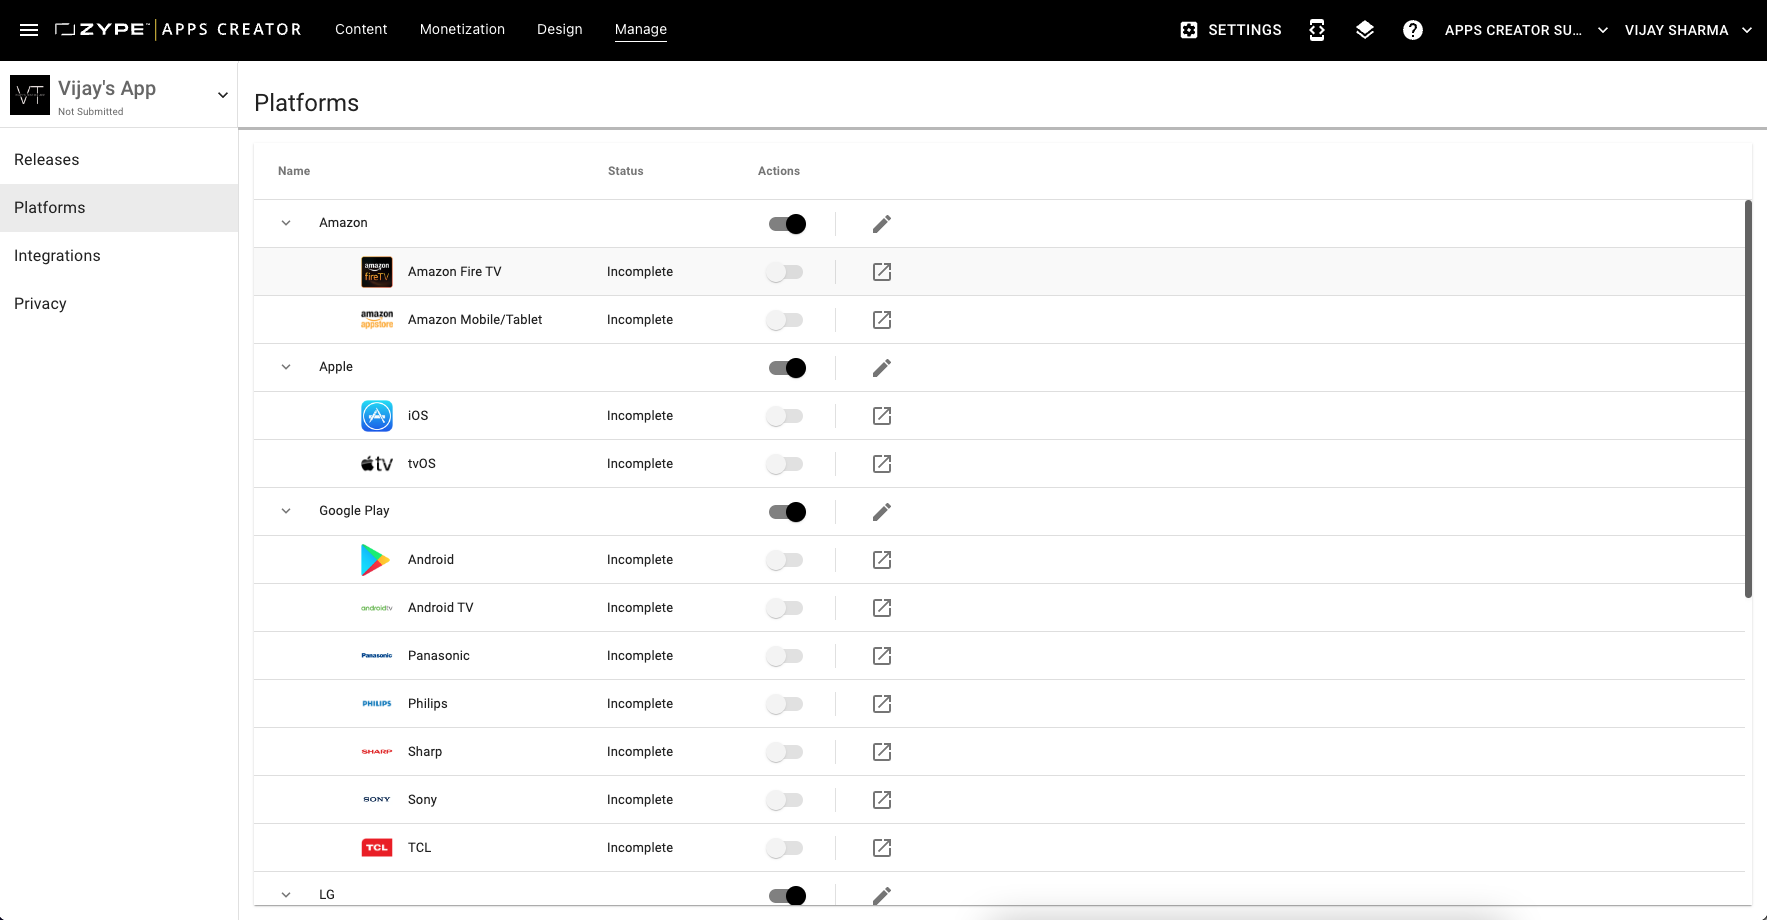The image size is (1767, 920).
Task: Disable the LG platform group toggle
Action: [x=787, y=896]
